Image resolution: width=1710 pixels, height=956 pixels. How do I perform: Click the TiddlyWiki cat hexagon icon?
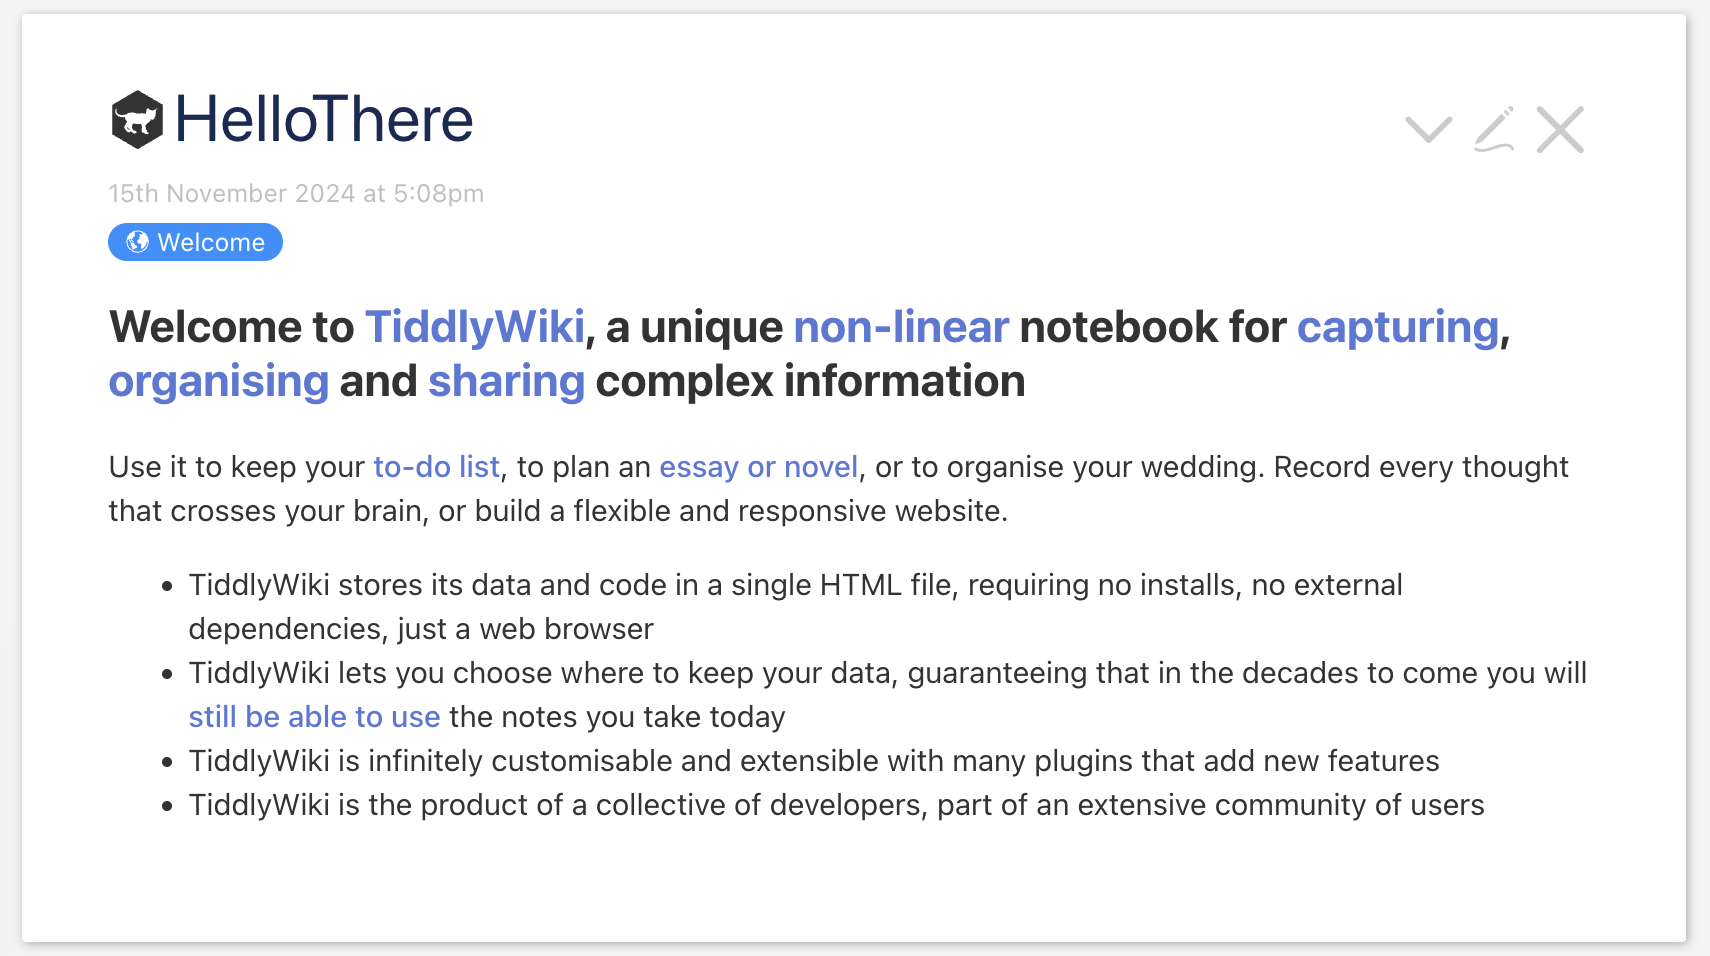137,120
